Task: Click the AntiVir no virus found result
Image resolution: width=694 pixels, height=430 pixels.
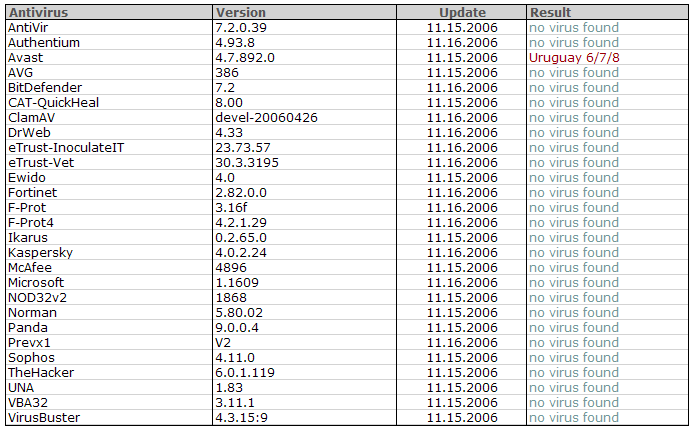Action: 574,27
